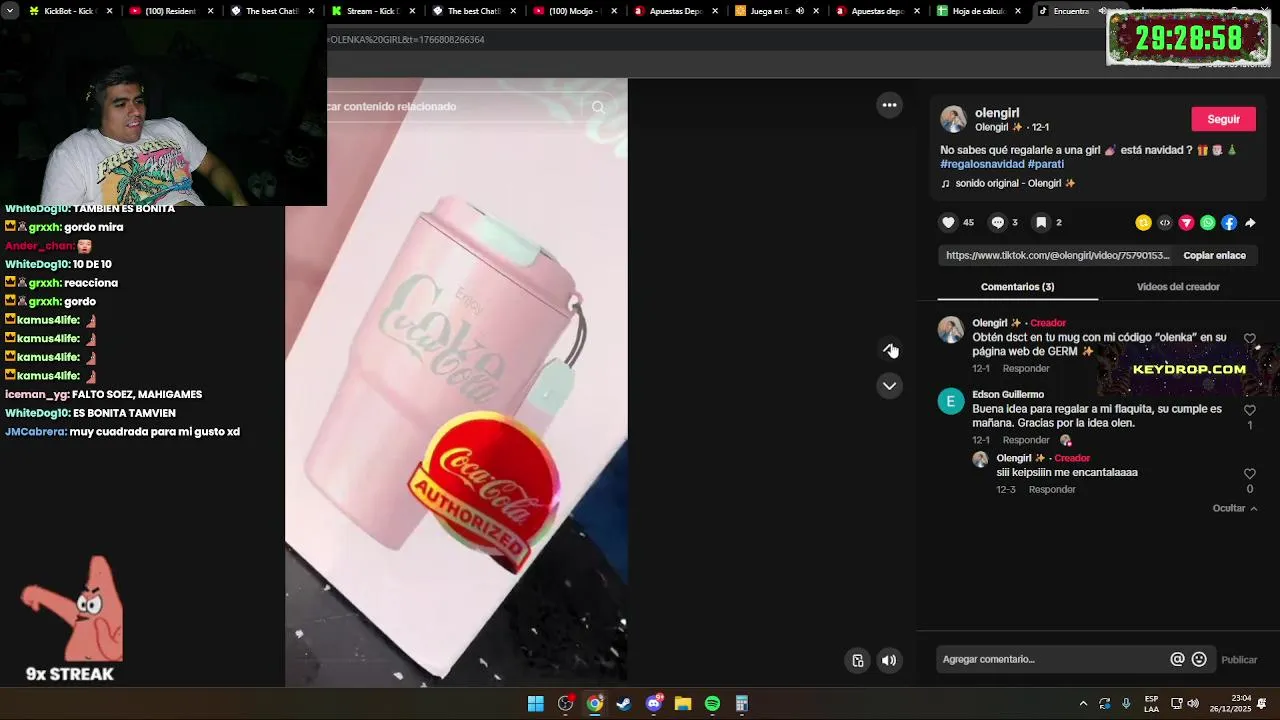Click the related content search field
Screen dimensions: 1280x720
click(456, 107)
